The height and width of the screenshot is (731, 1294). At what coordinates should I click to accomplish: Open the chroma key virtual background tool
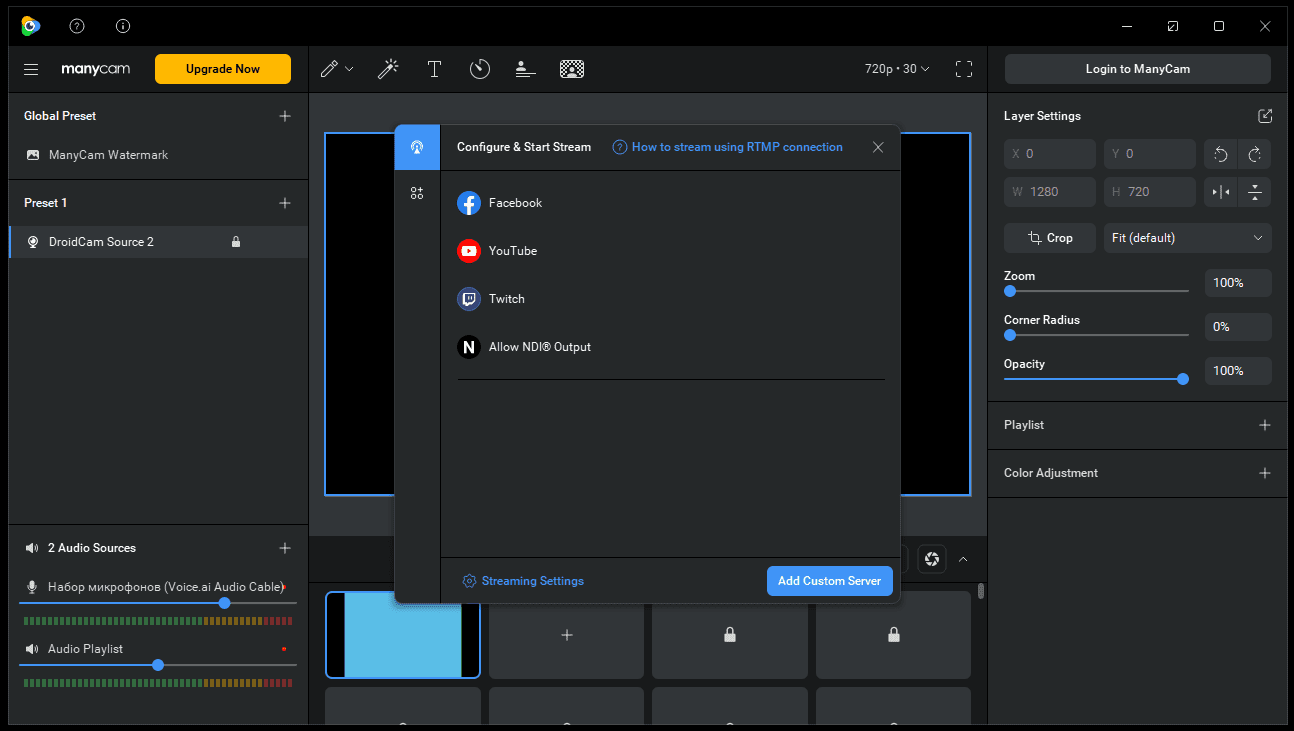coord(572,69)
